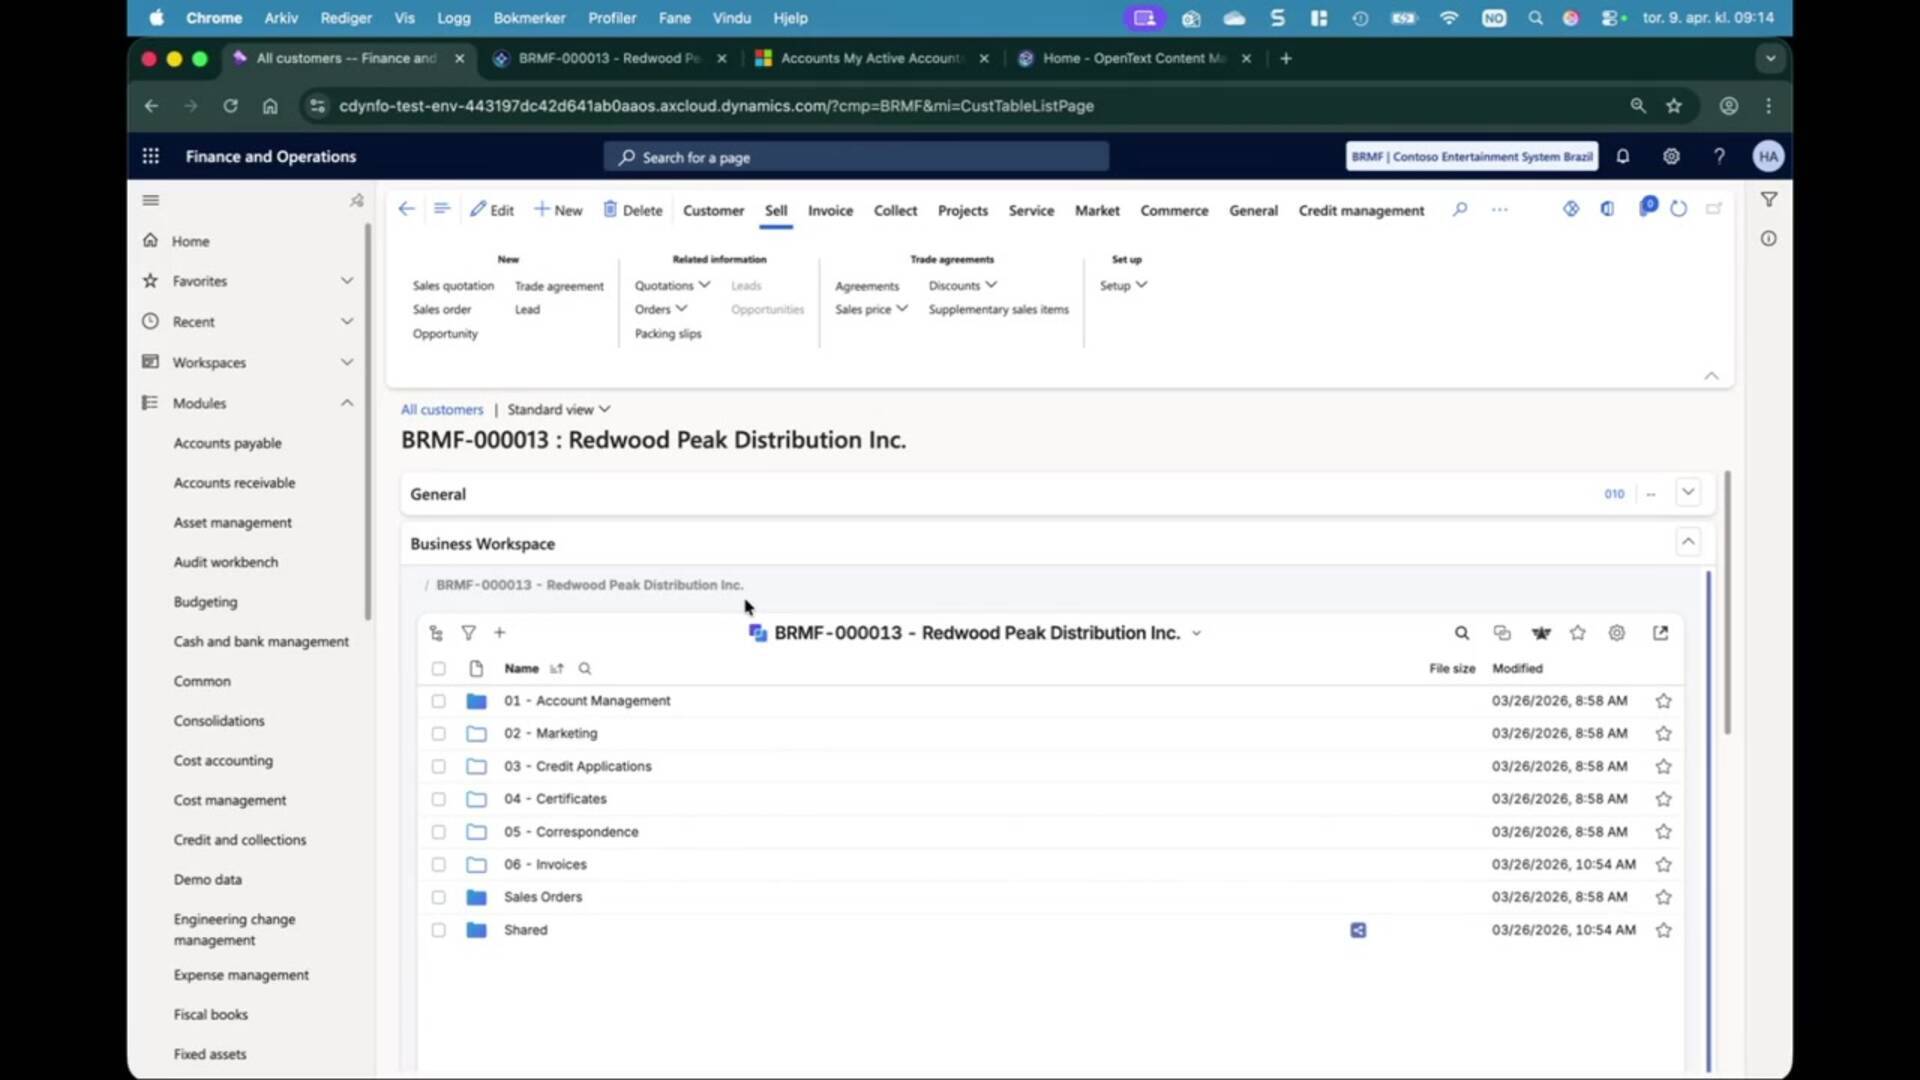The image size is (1920, 1080).
Task: Open the search icon on the action pane
Action: coord(1459,210)
